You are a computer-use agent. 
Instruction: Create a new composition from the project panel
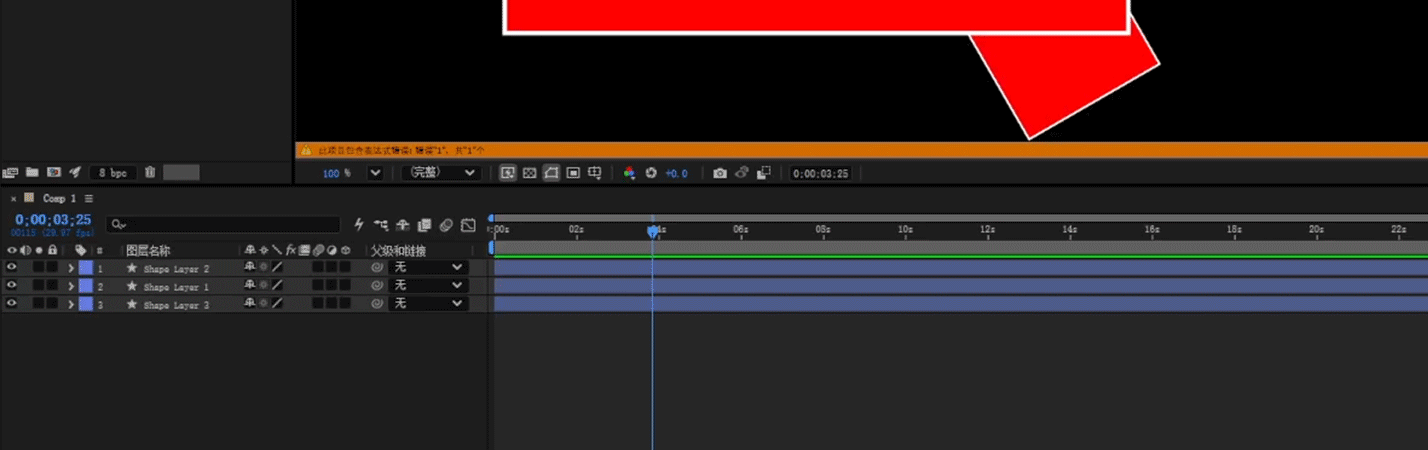(x=54, y=172)
